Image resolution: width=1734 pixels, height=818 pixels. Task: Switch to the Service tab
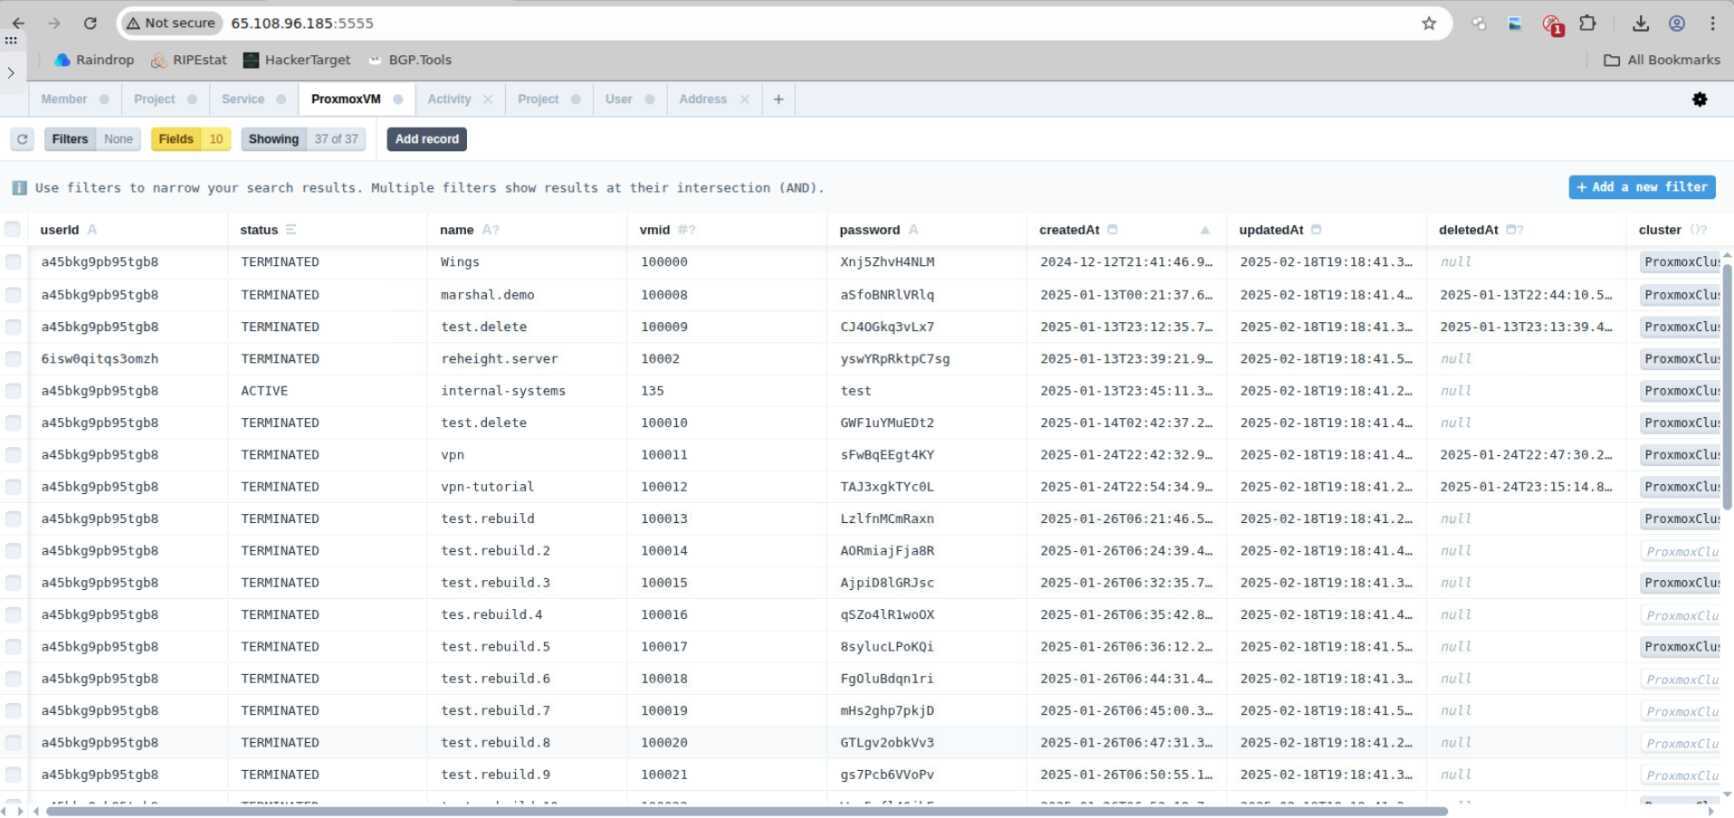pos(243,99)
